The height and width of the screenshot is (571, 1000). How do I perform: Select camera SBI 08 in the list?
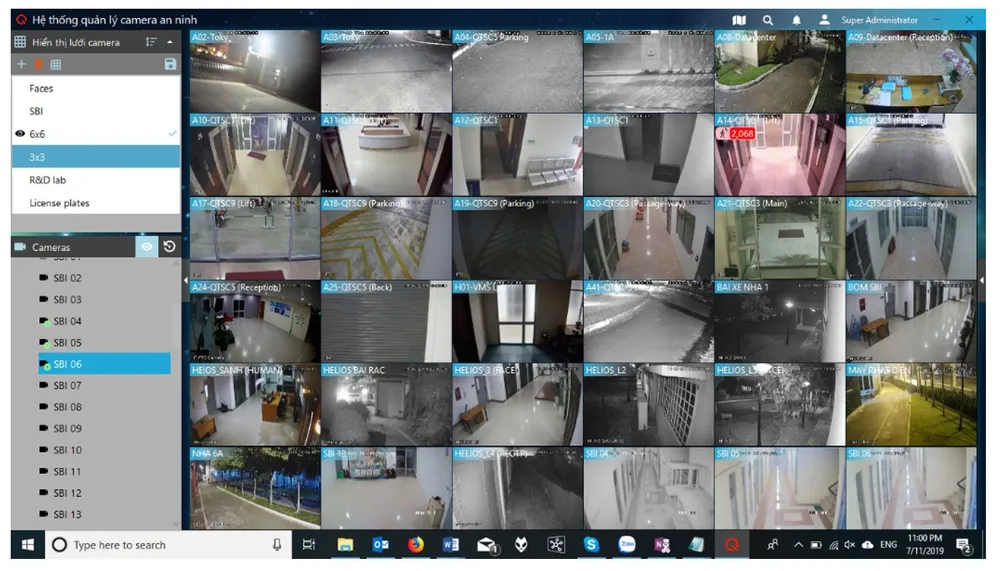click(x=104, y=407)
